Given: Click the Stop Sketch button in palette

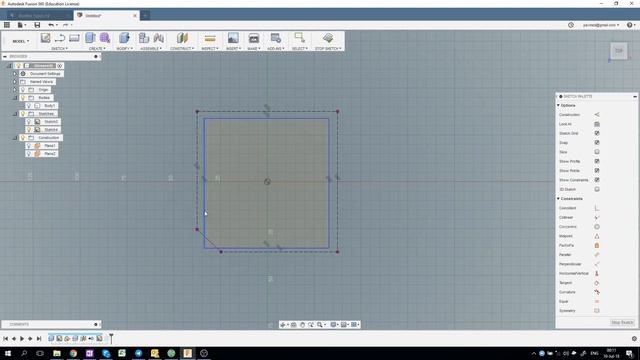Looking at the screenshot, I should [x=622, y=322].
